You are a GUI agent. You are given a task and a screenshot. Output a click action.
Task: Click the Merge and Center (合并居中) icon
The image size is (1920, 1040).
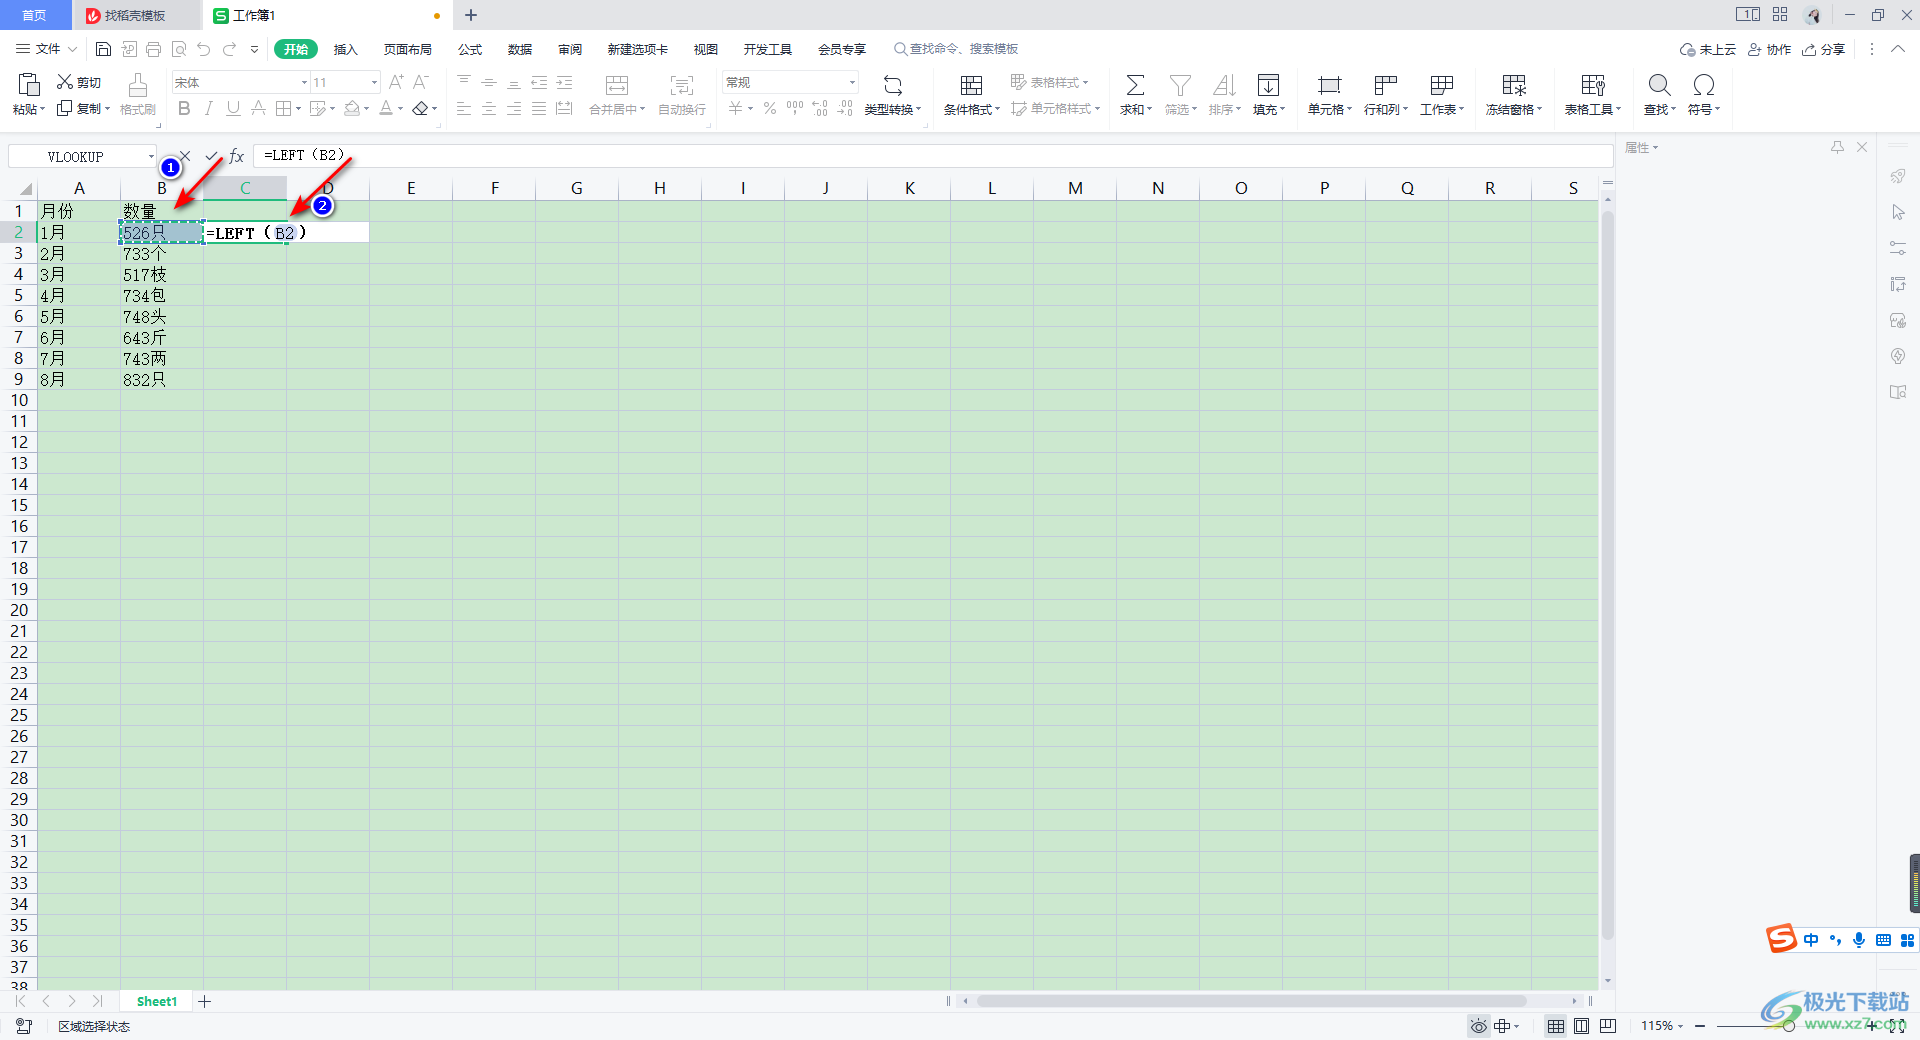coord(617,85)
